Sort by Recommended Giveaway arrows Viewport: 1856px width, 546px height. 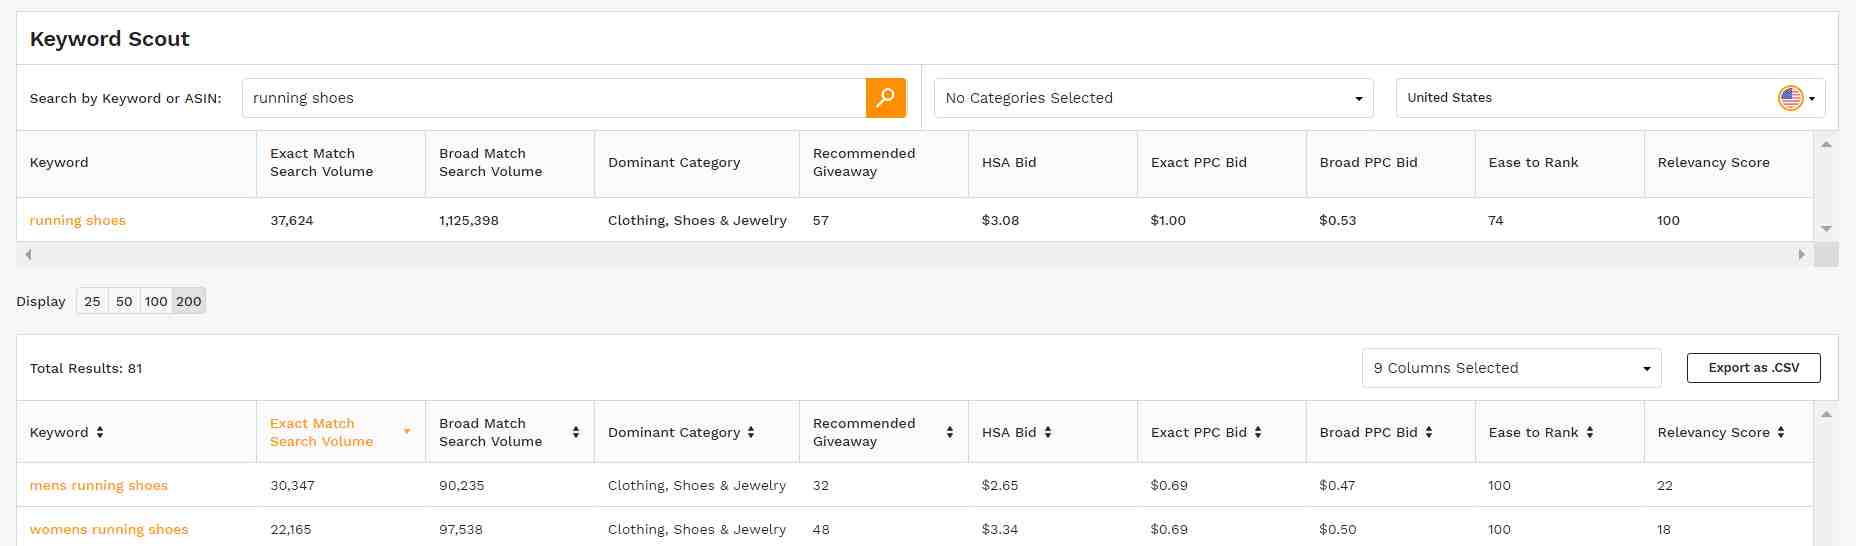950,432
